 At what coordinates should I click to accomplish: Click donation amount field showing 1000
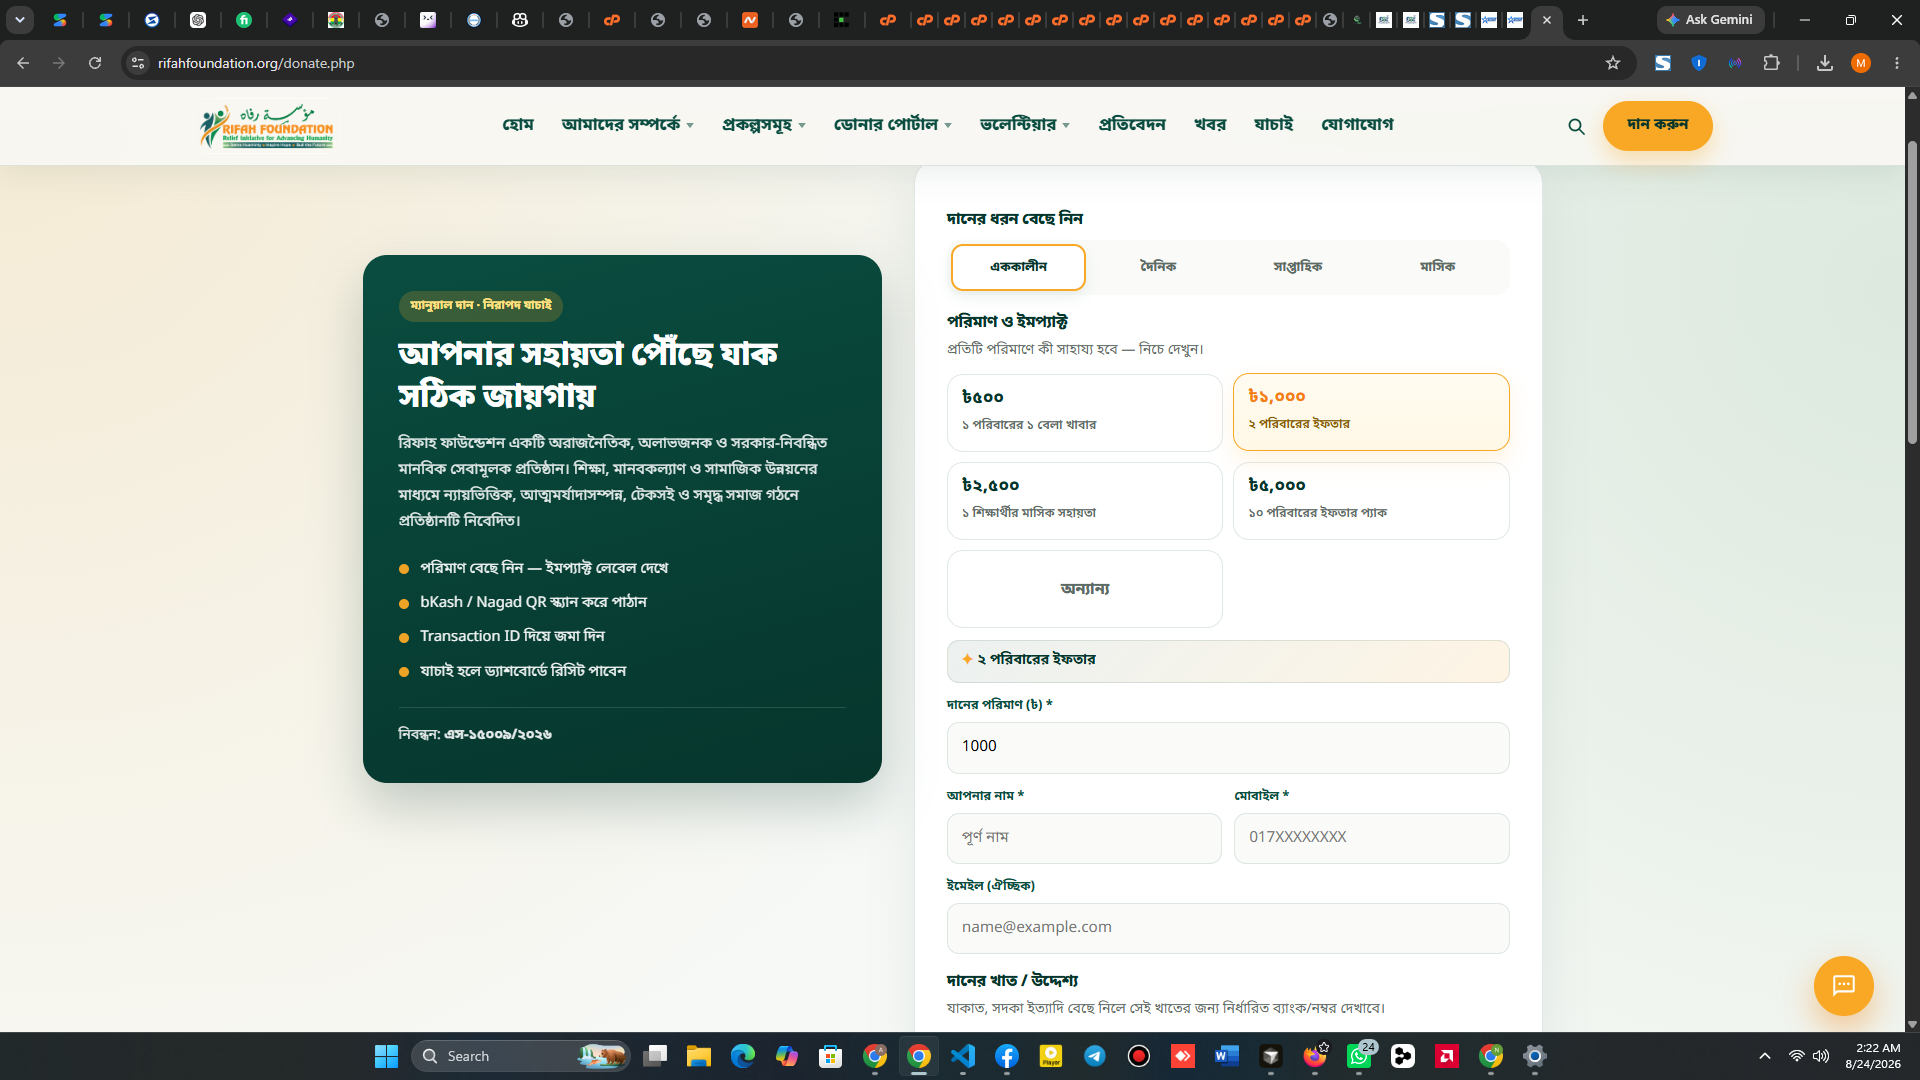[x=1228, y=747]
